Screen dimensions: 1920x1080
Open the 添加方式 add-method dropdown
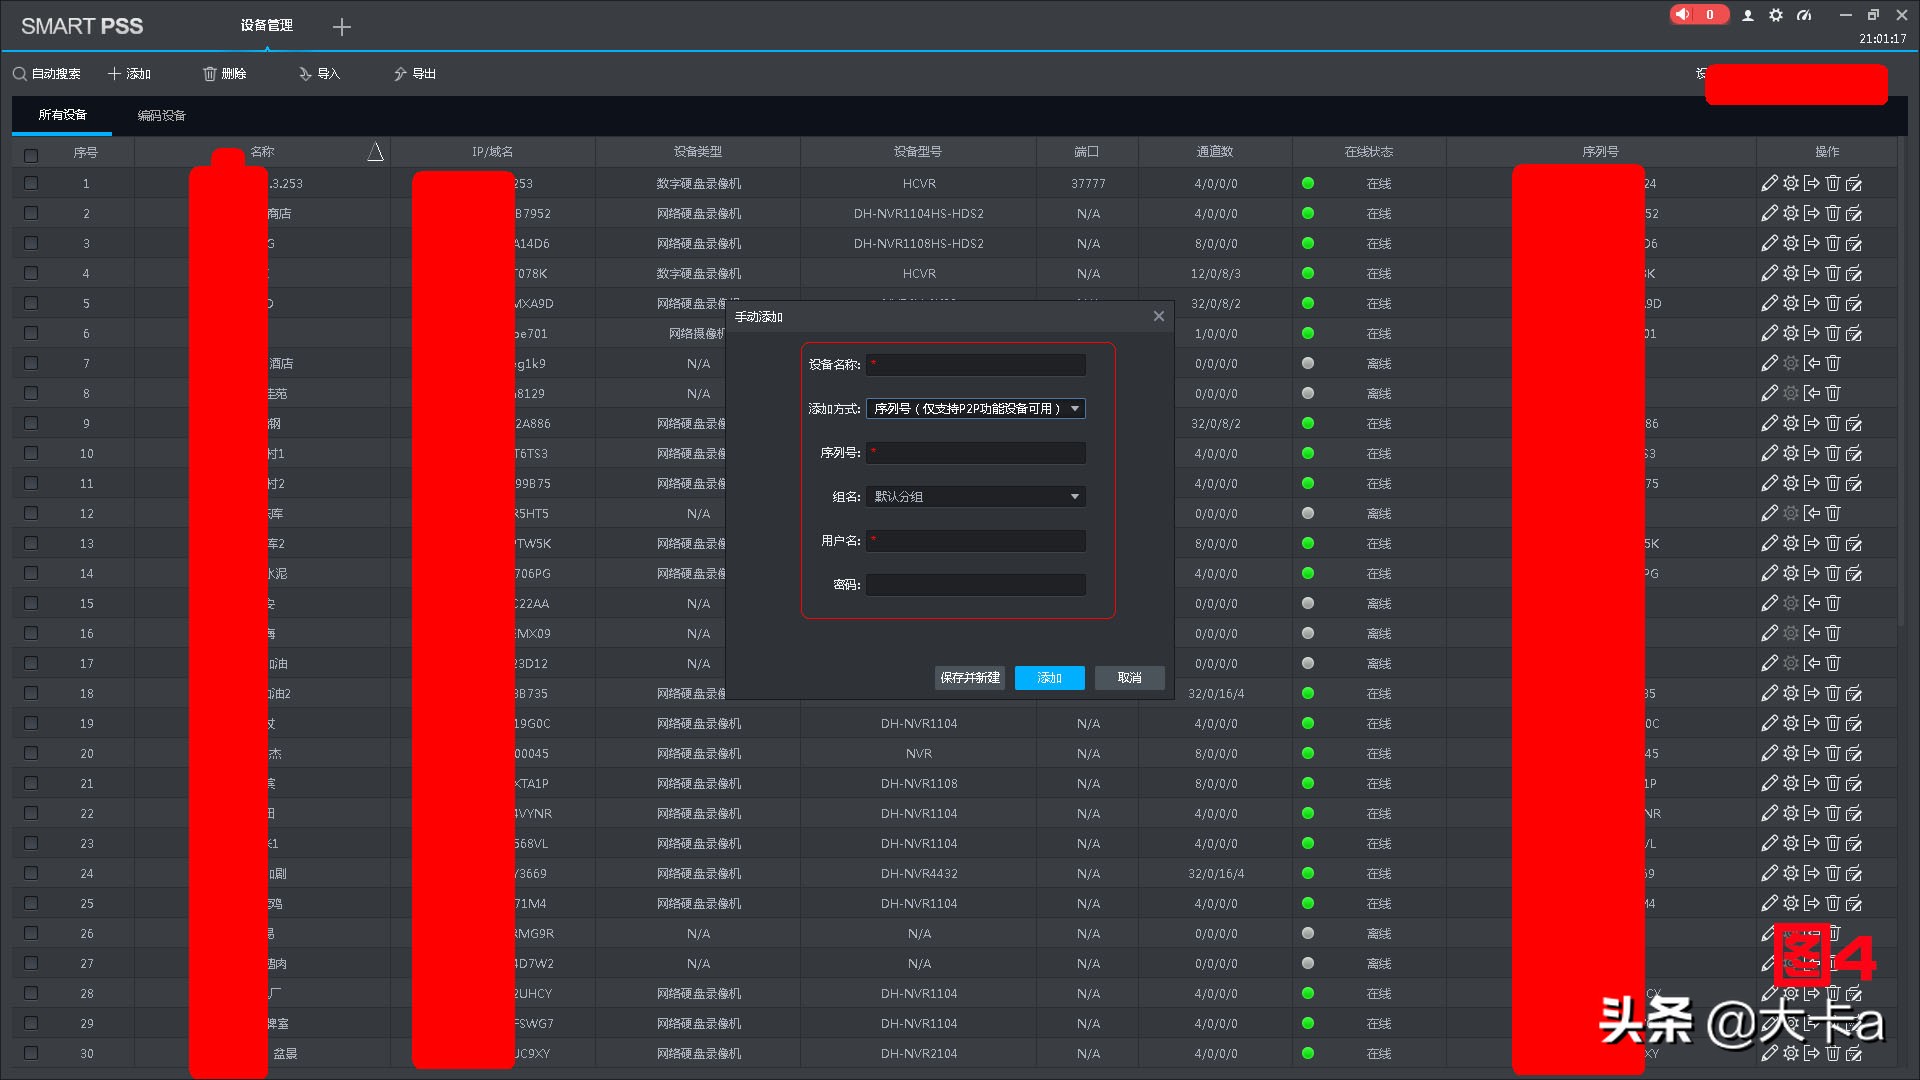pos(975,408)
